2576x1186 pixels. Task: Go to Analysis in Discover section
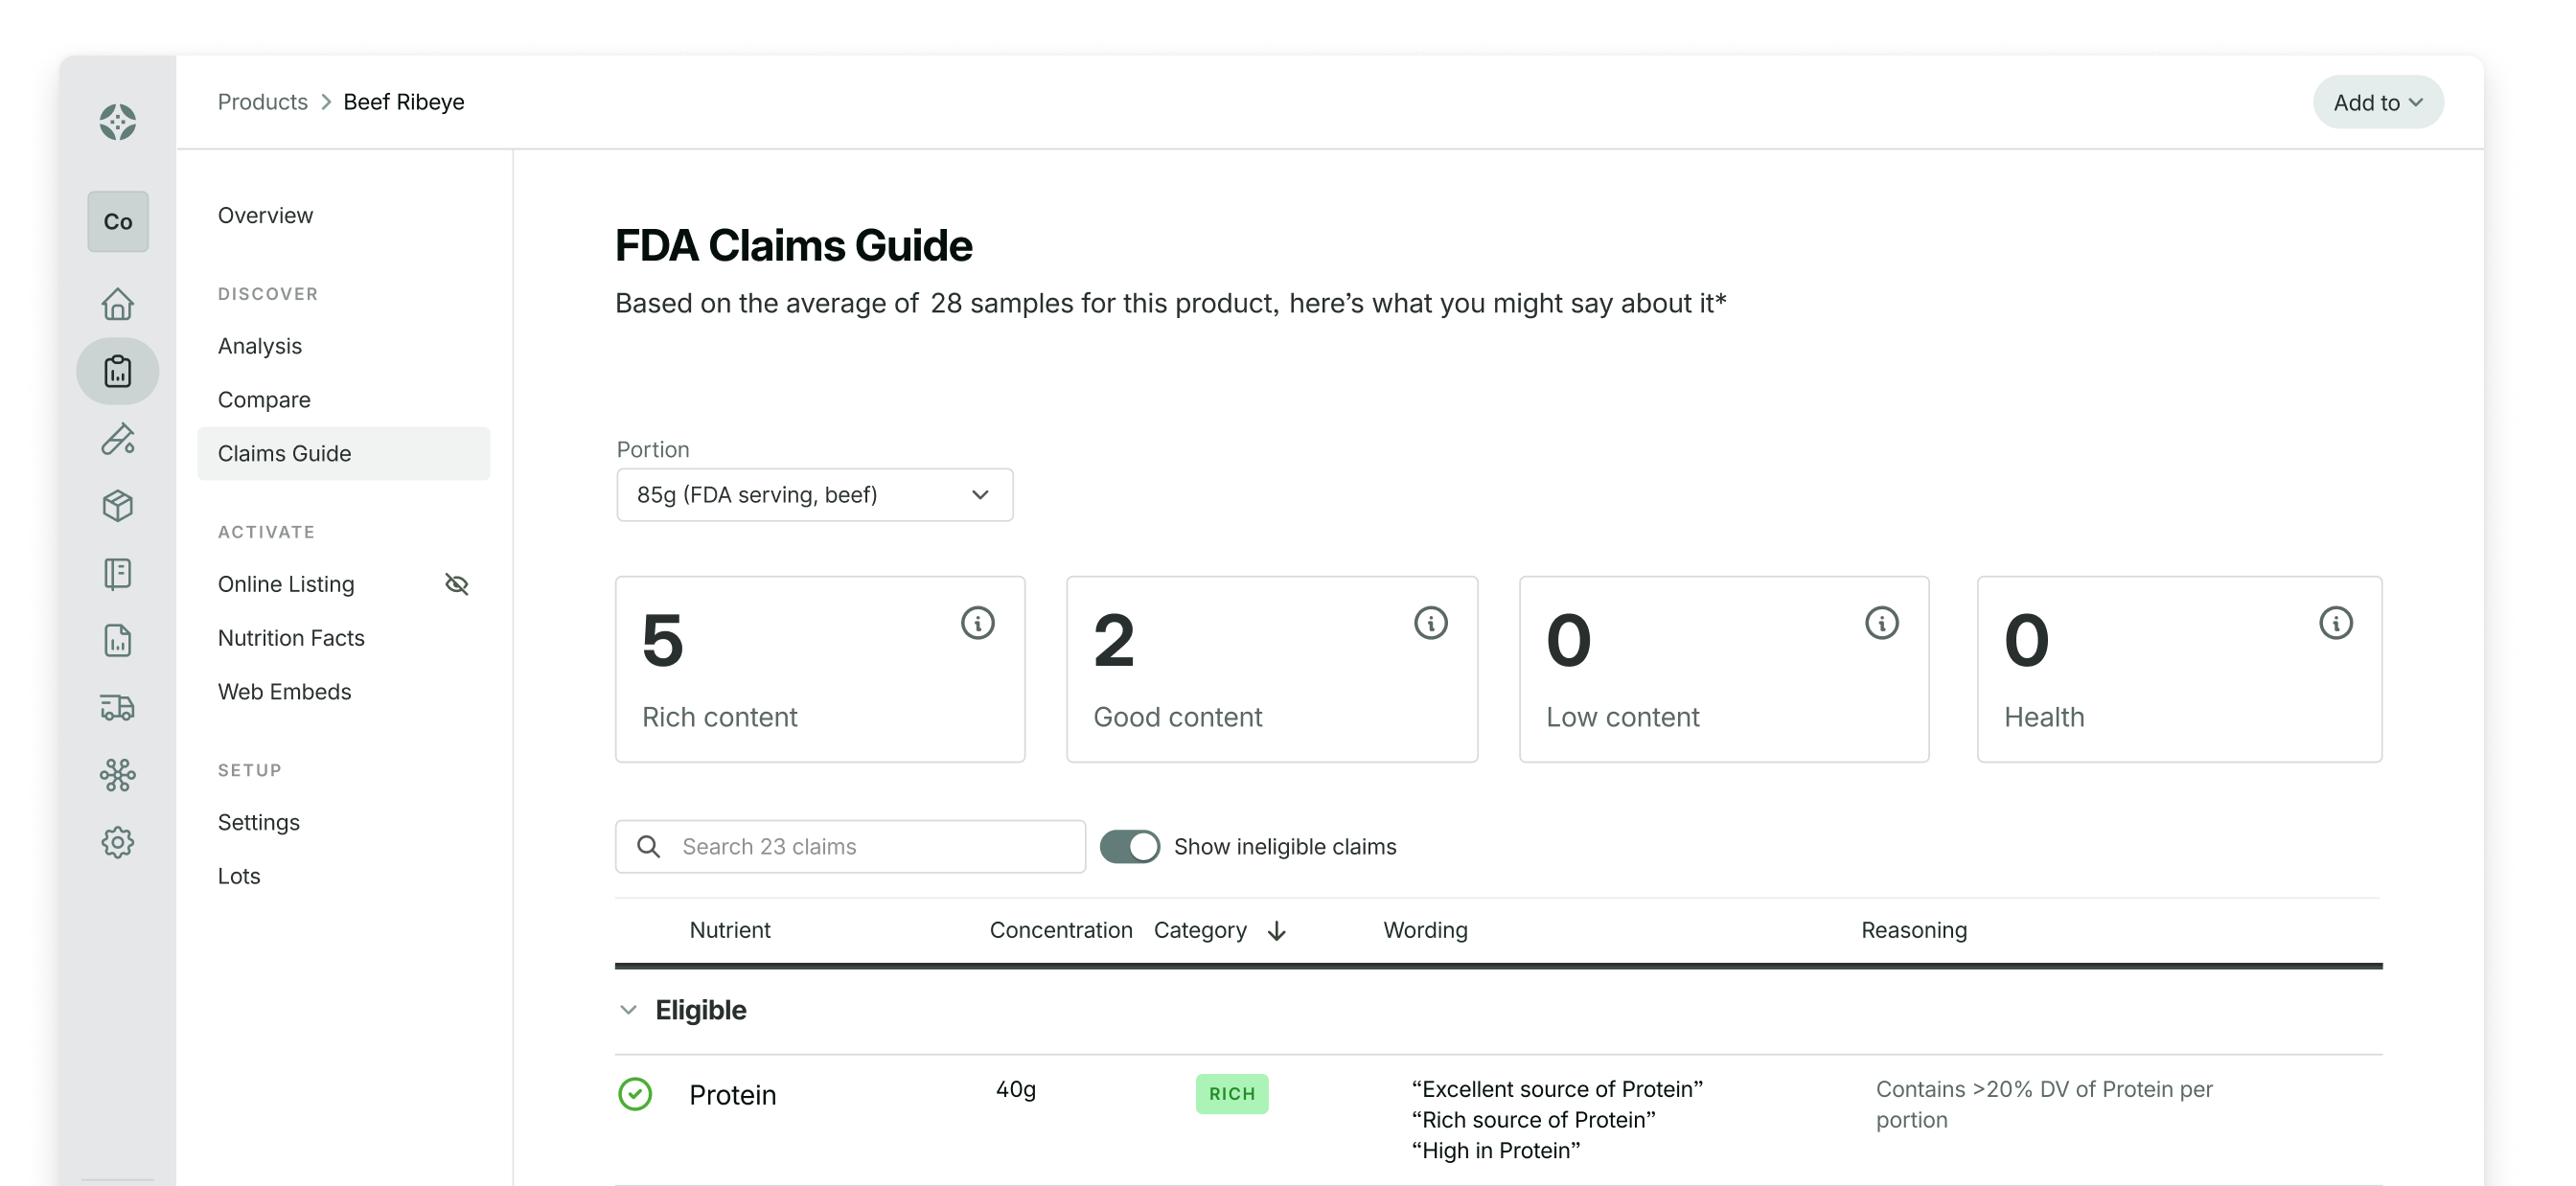coord(260,346)
